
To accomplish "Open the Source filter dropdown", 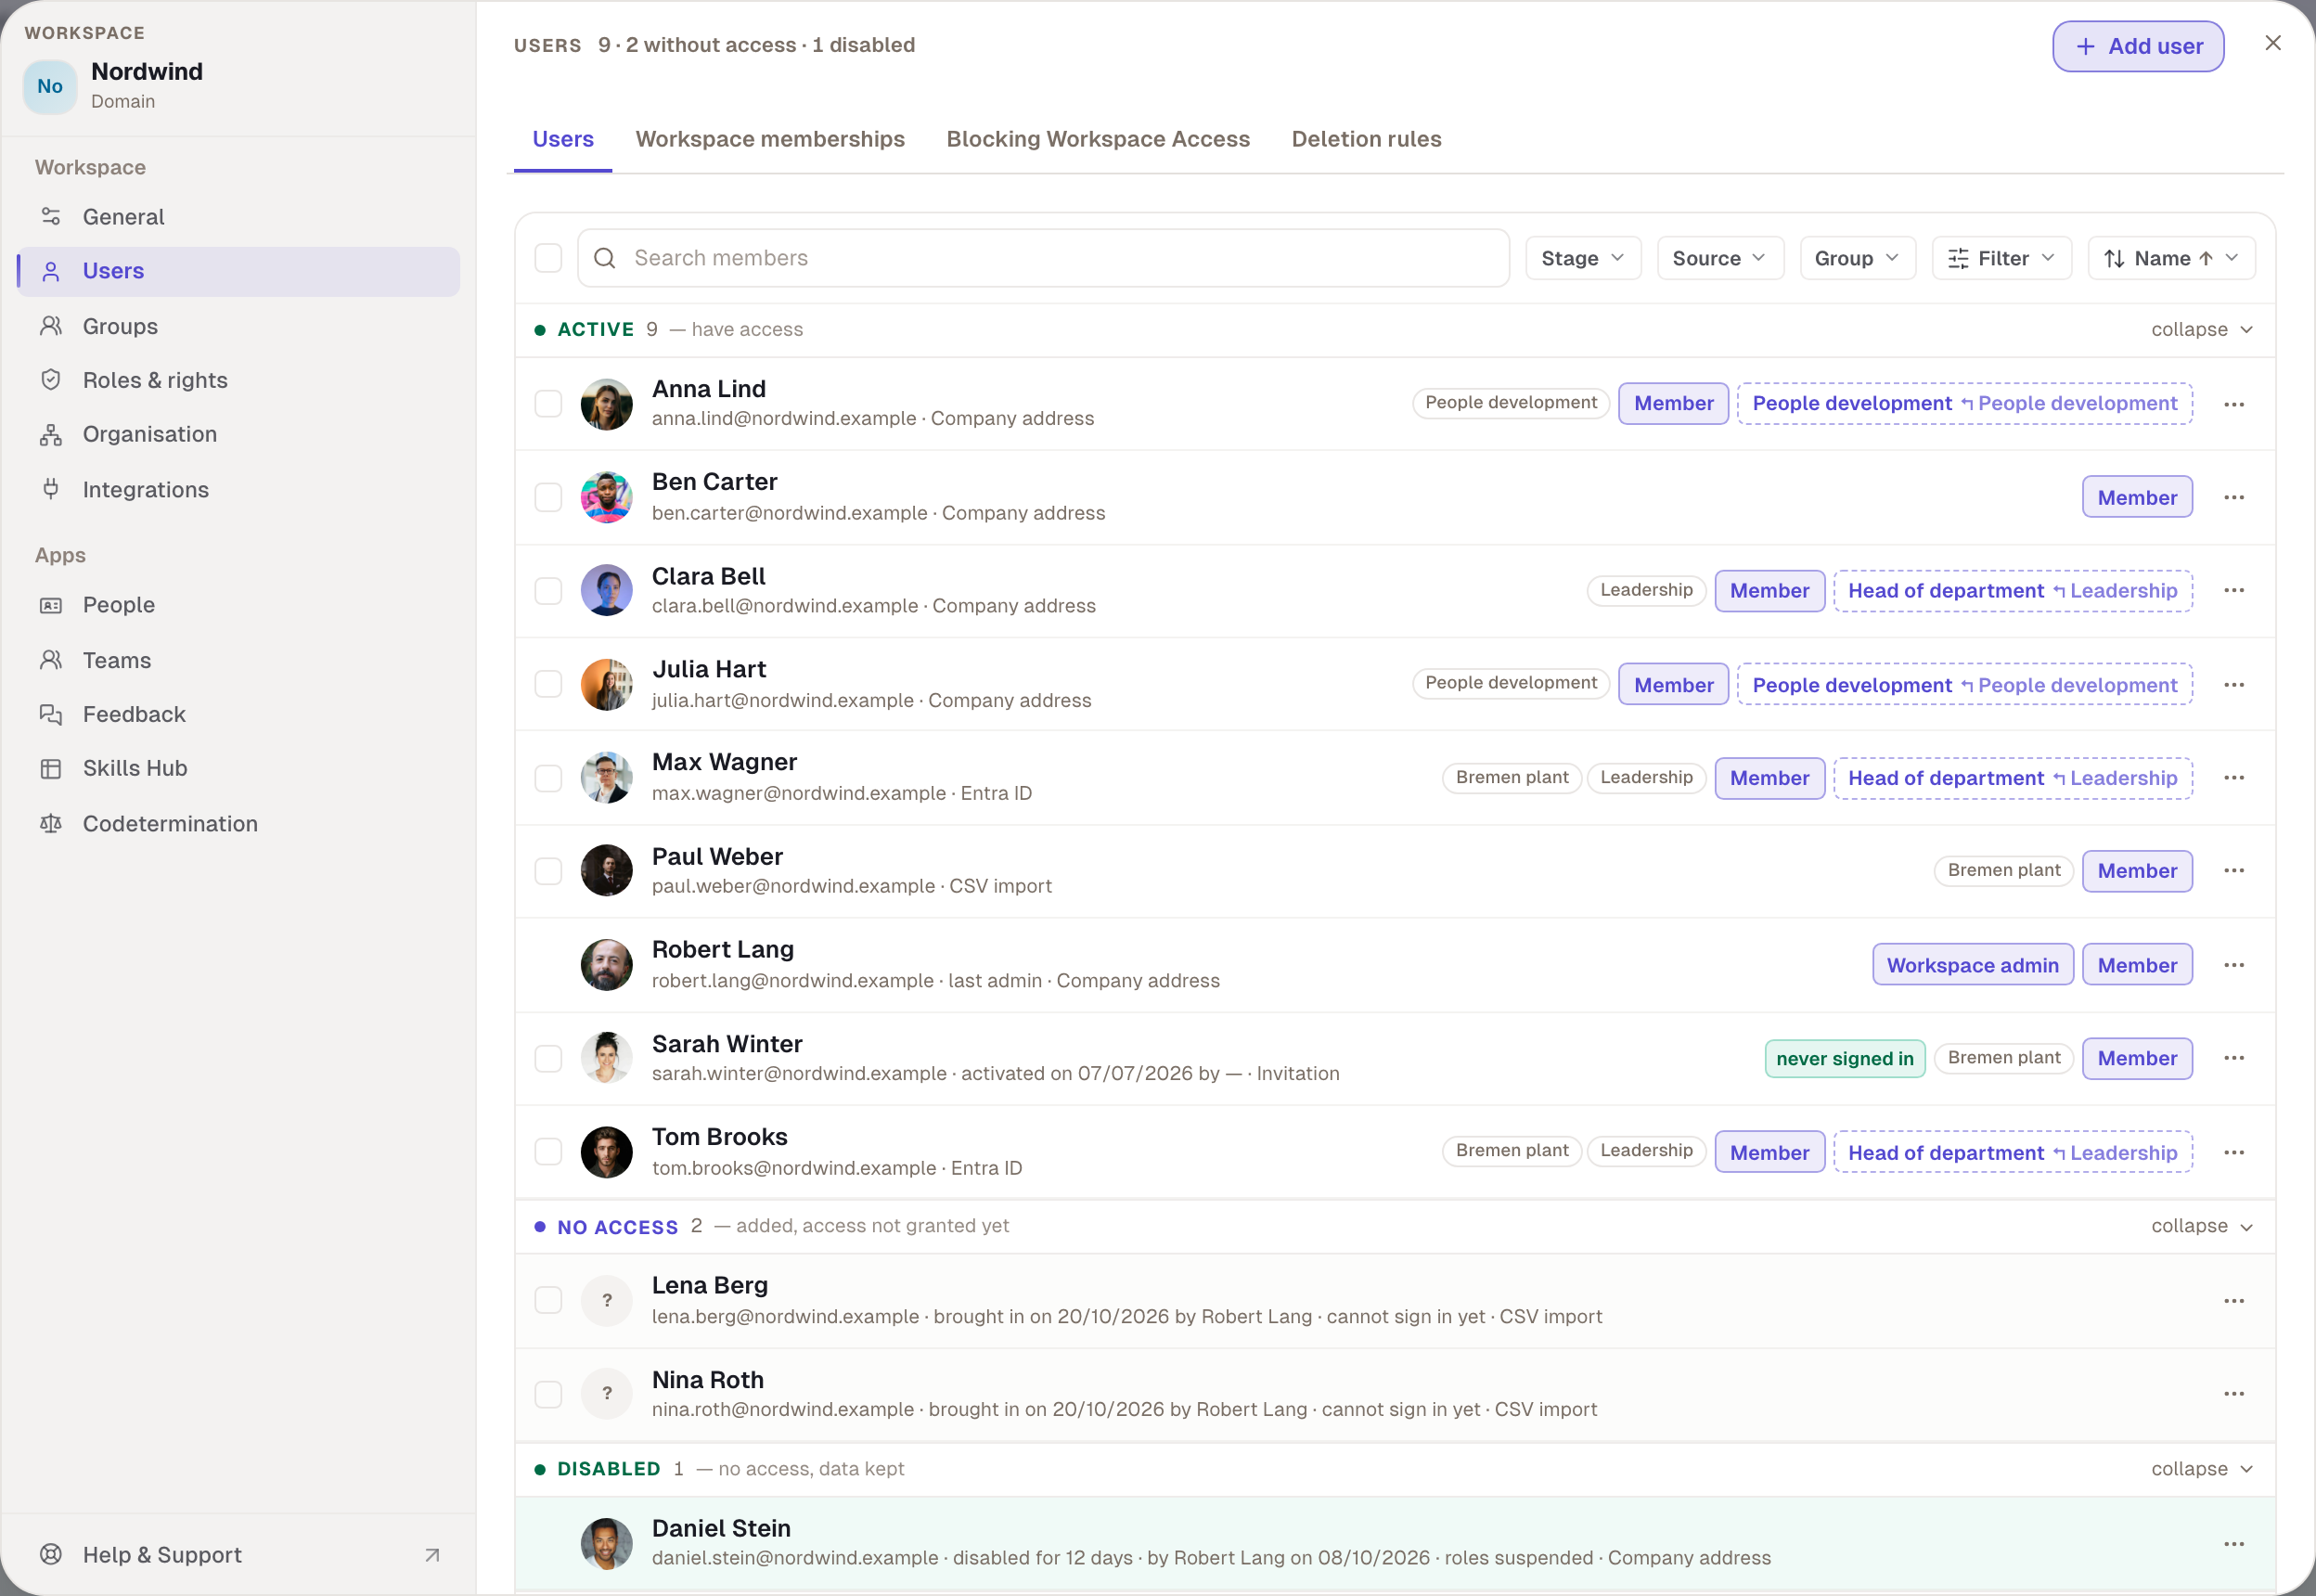I will tap(1720, 258).
